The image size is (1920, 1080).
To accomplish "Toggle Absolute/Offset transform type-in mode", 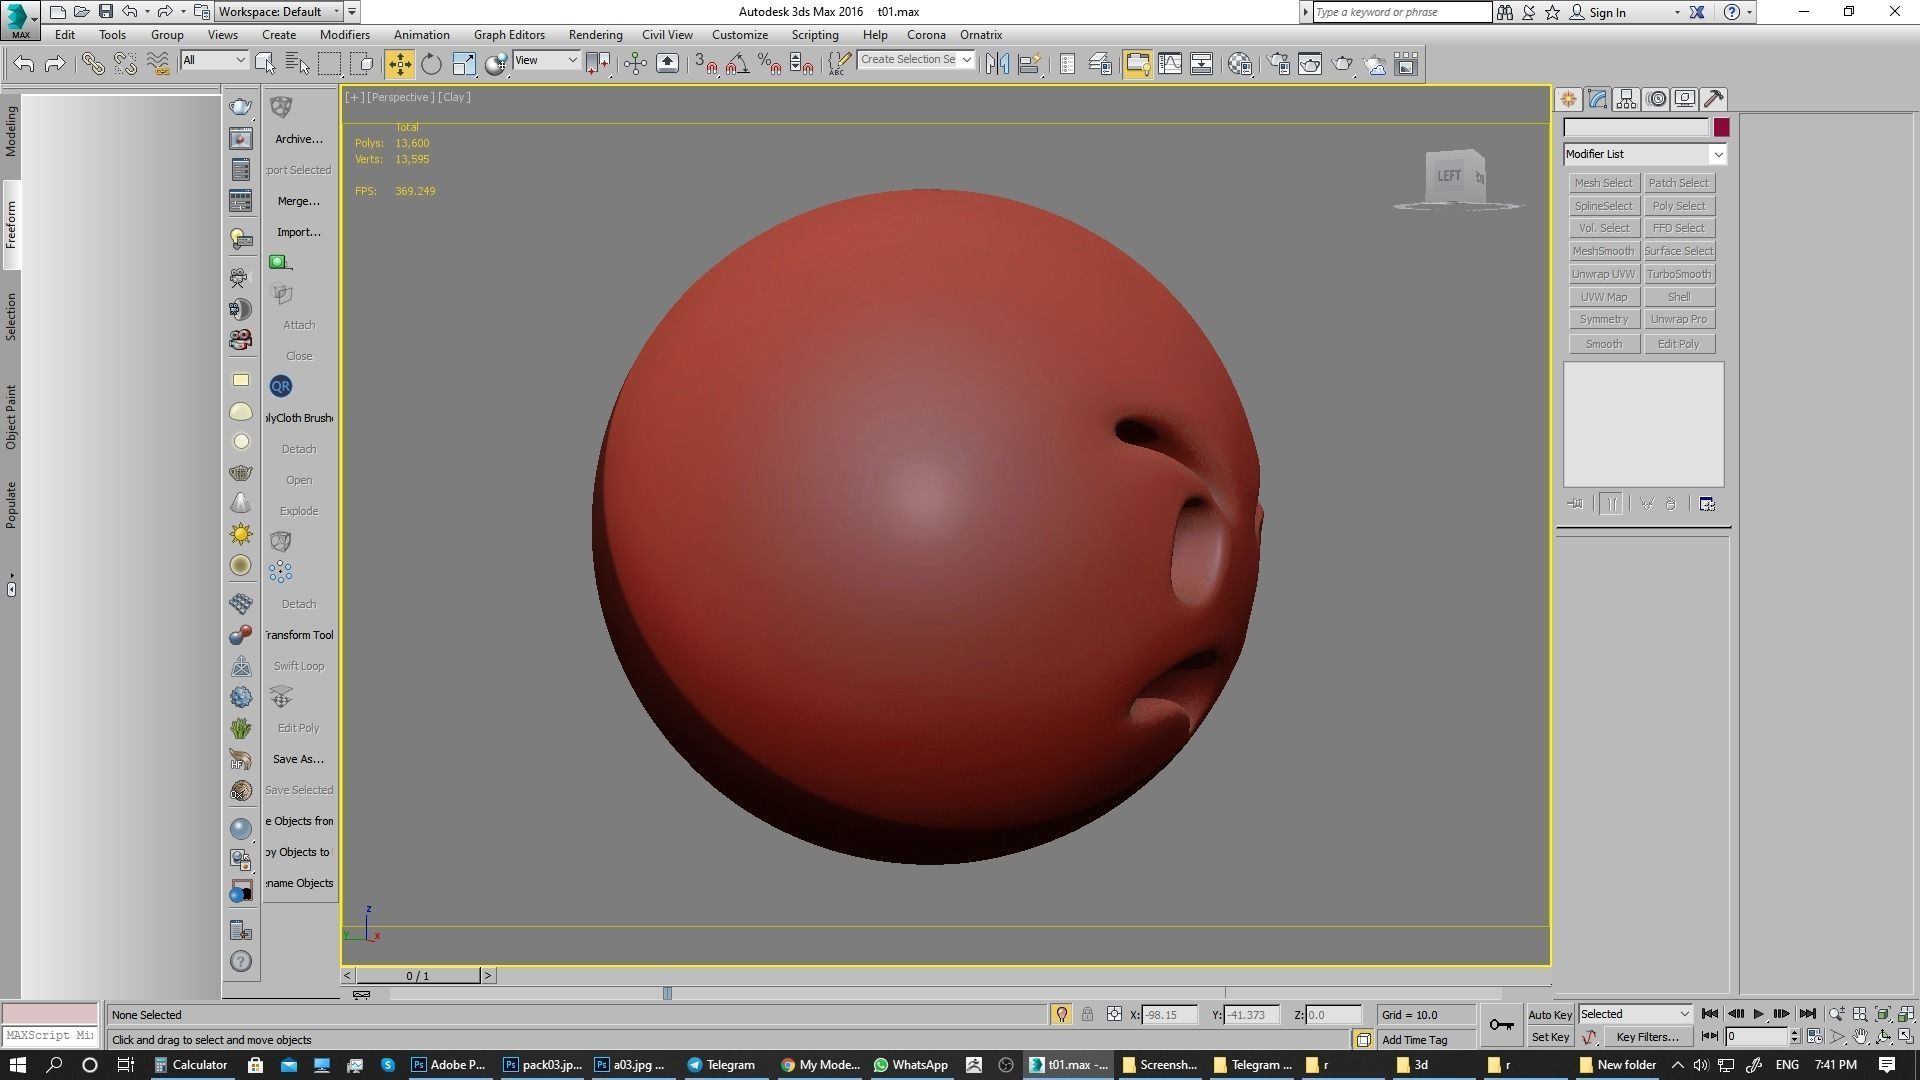I will point(1114,1014).
